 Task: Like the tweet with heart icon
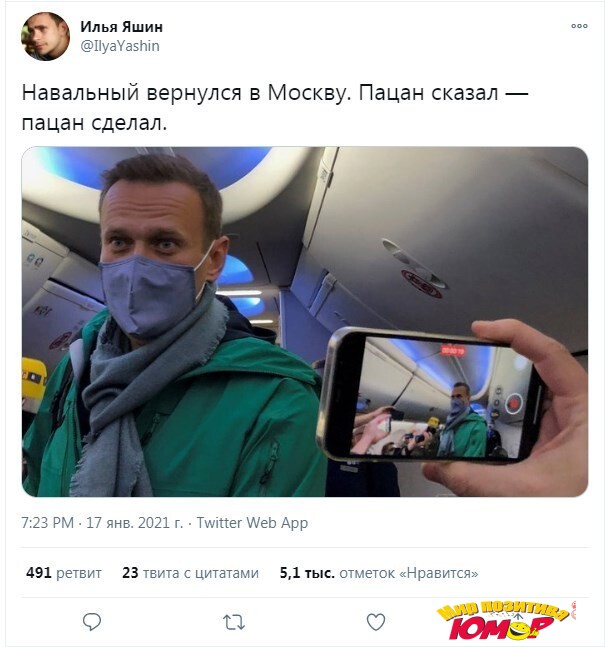376,622
